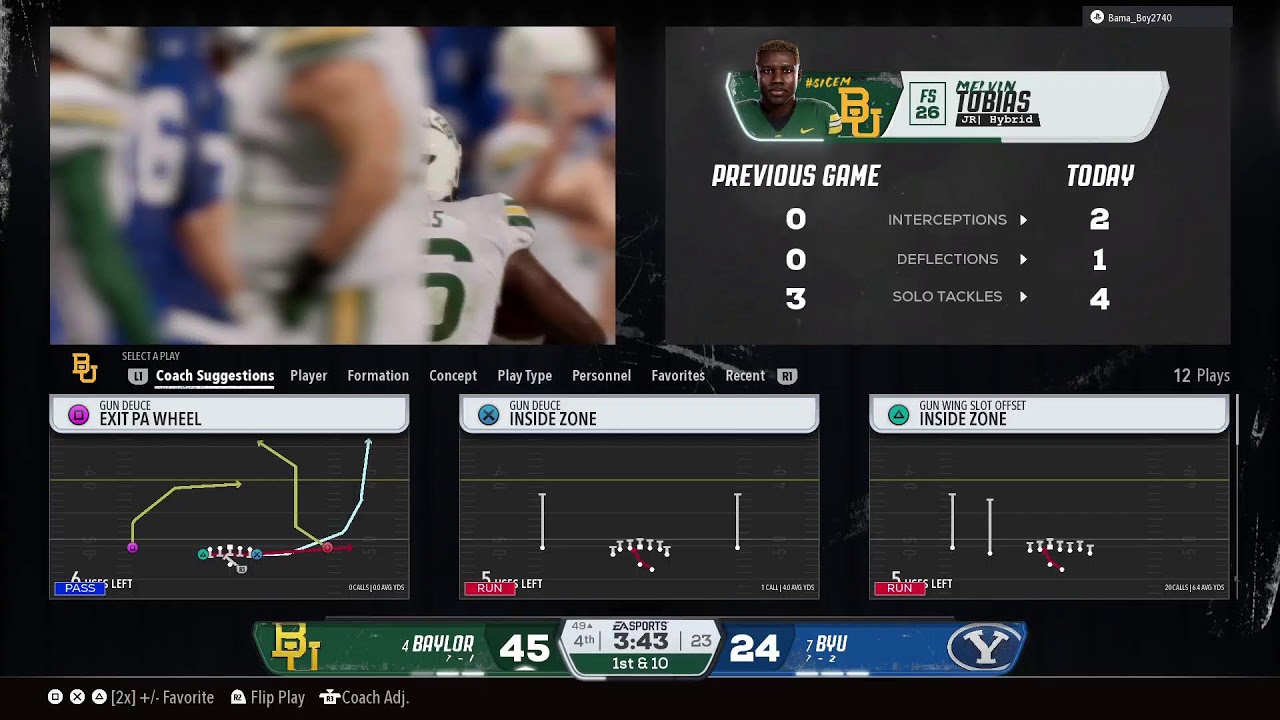Click the JR Hybrid player tag
The width and height of the screenshot is (1280, 720).
click(998, 120)
